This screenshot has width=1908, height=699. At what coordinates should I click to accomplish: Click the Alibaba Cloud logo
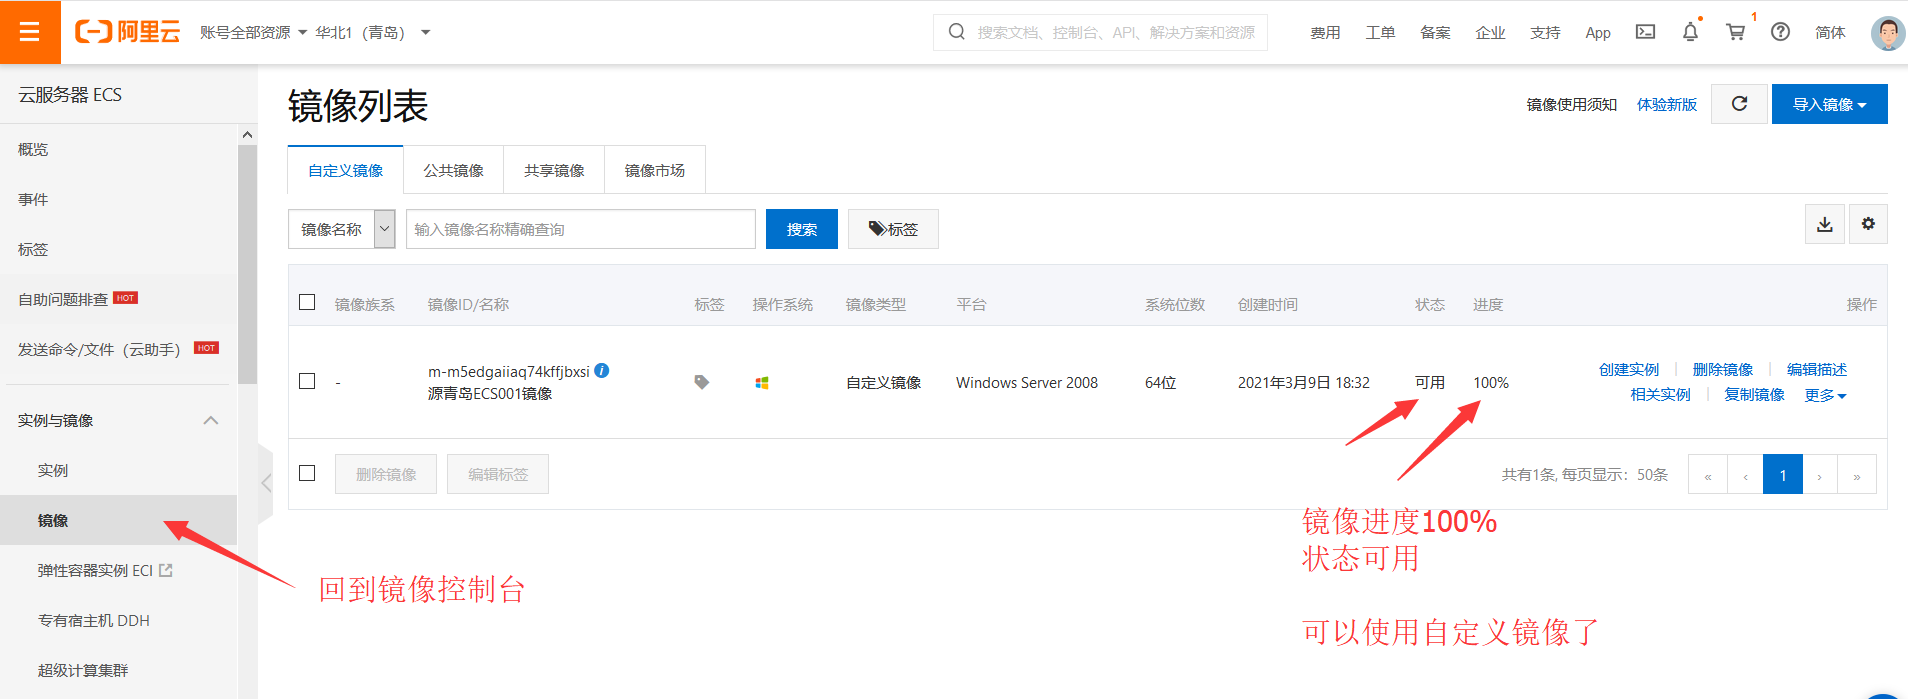(127, 32)
